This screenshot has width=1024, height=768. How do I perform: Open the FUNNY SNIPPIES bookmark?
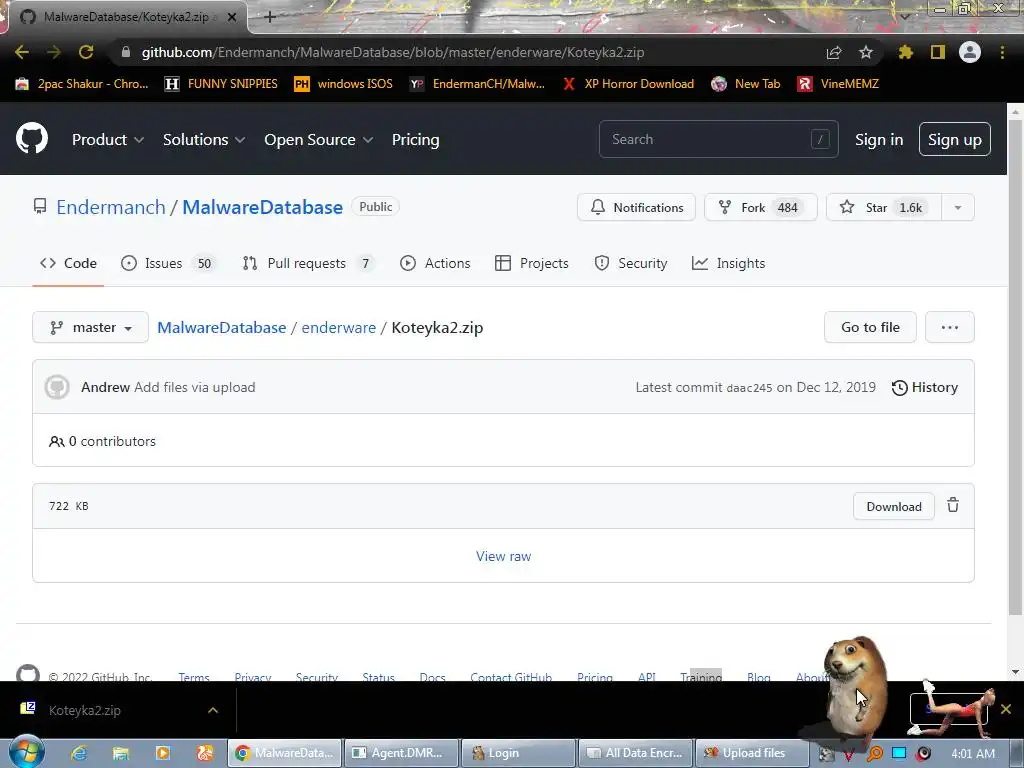tap(221, 84)
